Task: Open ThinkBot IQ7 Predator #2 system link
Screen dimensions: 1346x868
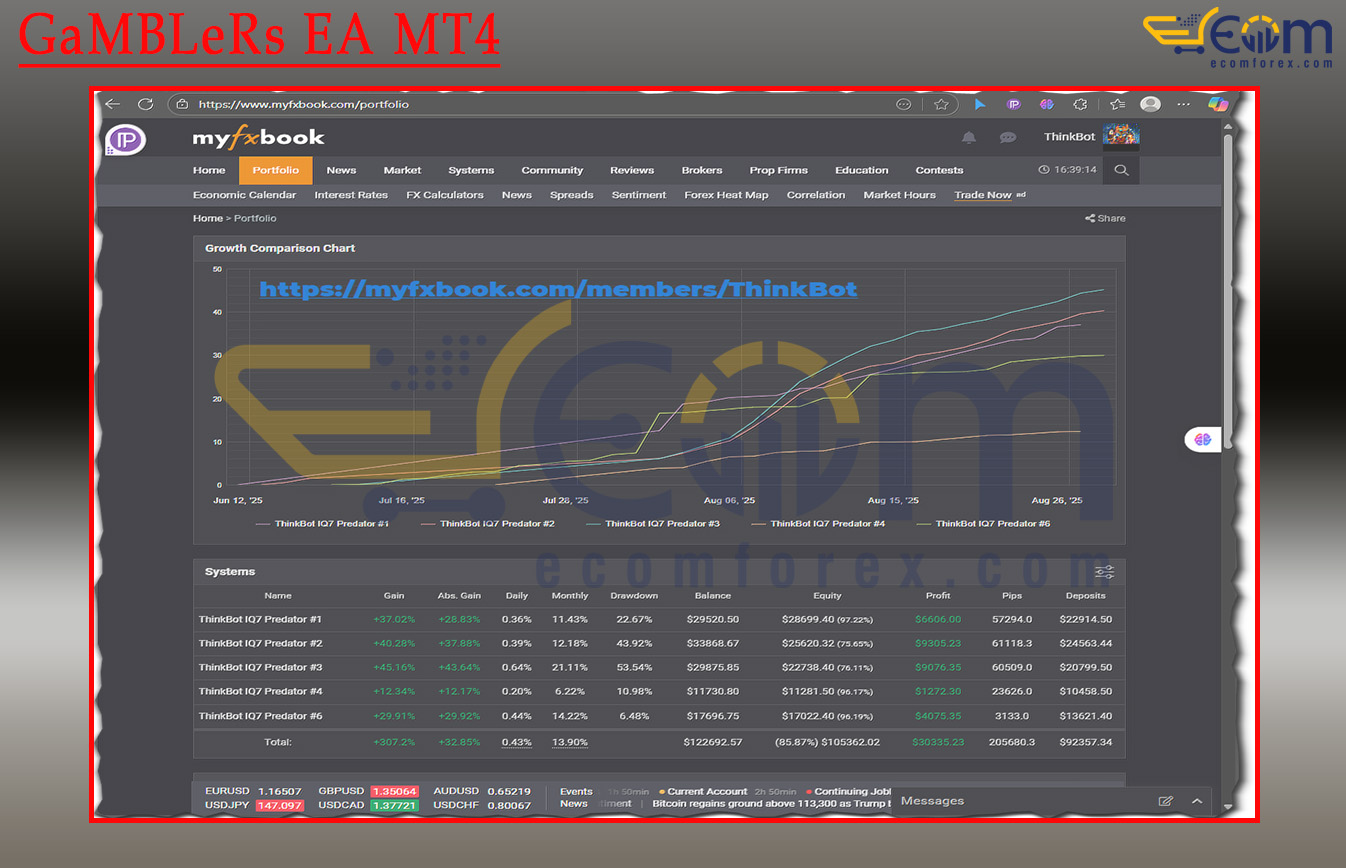Action: 259,643
